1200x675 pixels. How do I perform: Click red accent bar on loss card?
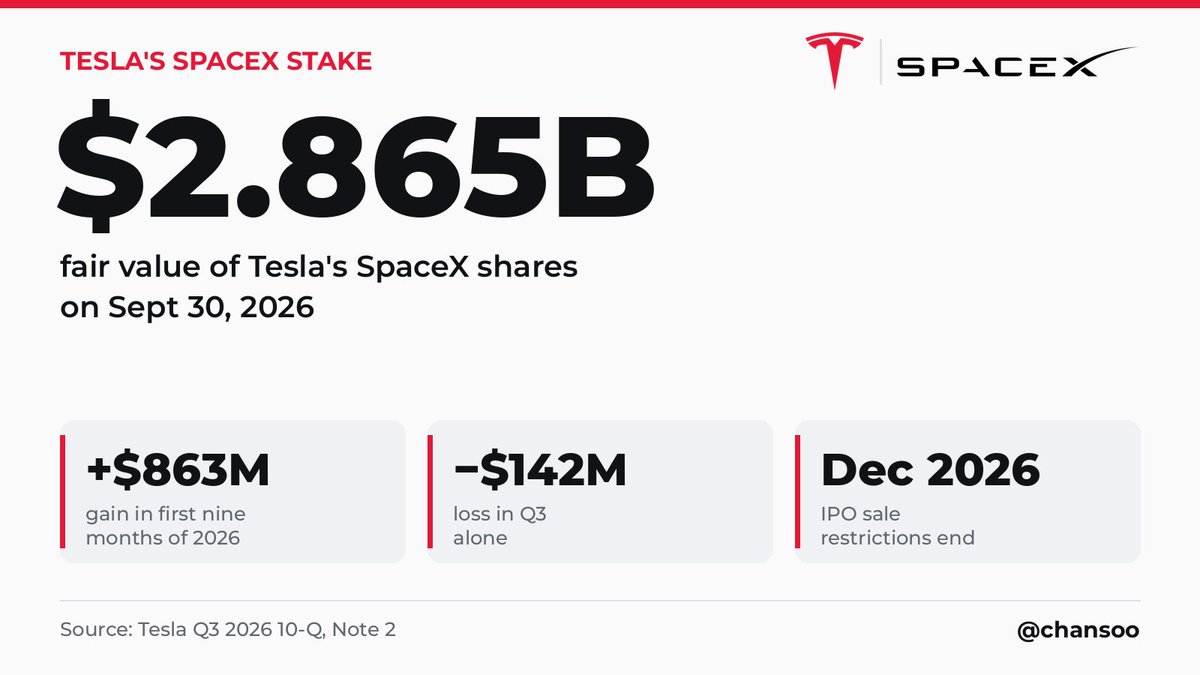coord(431,491)
